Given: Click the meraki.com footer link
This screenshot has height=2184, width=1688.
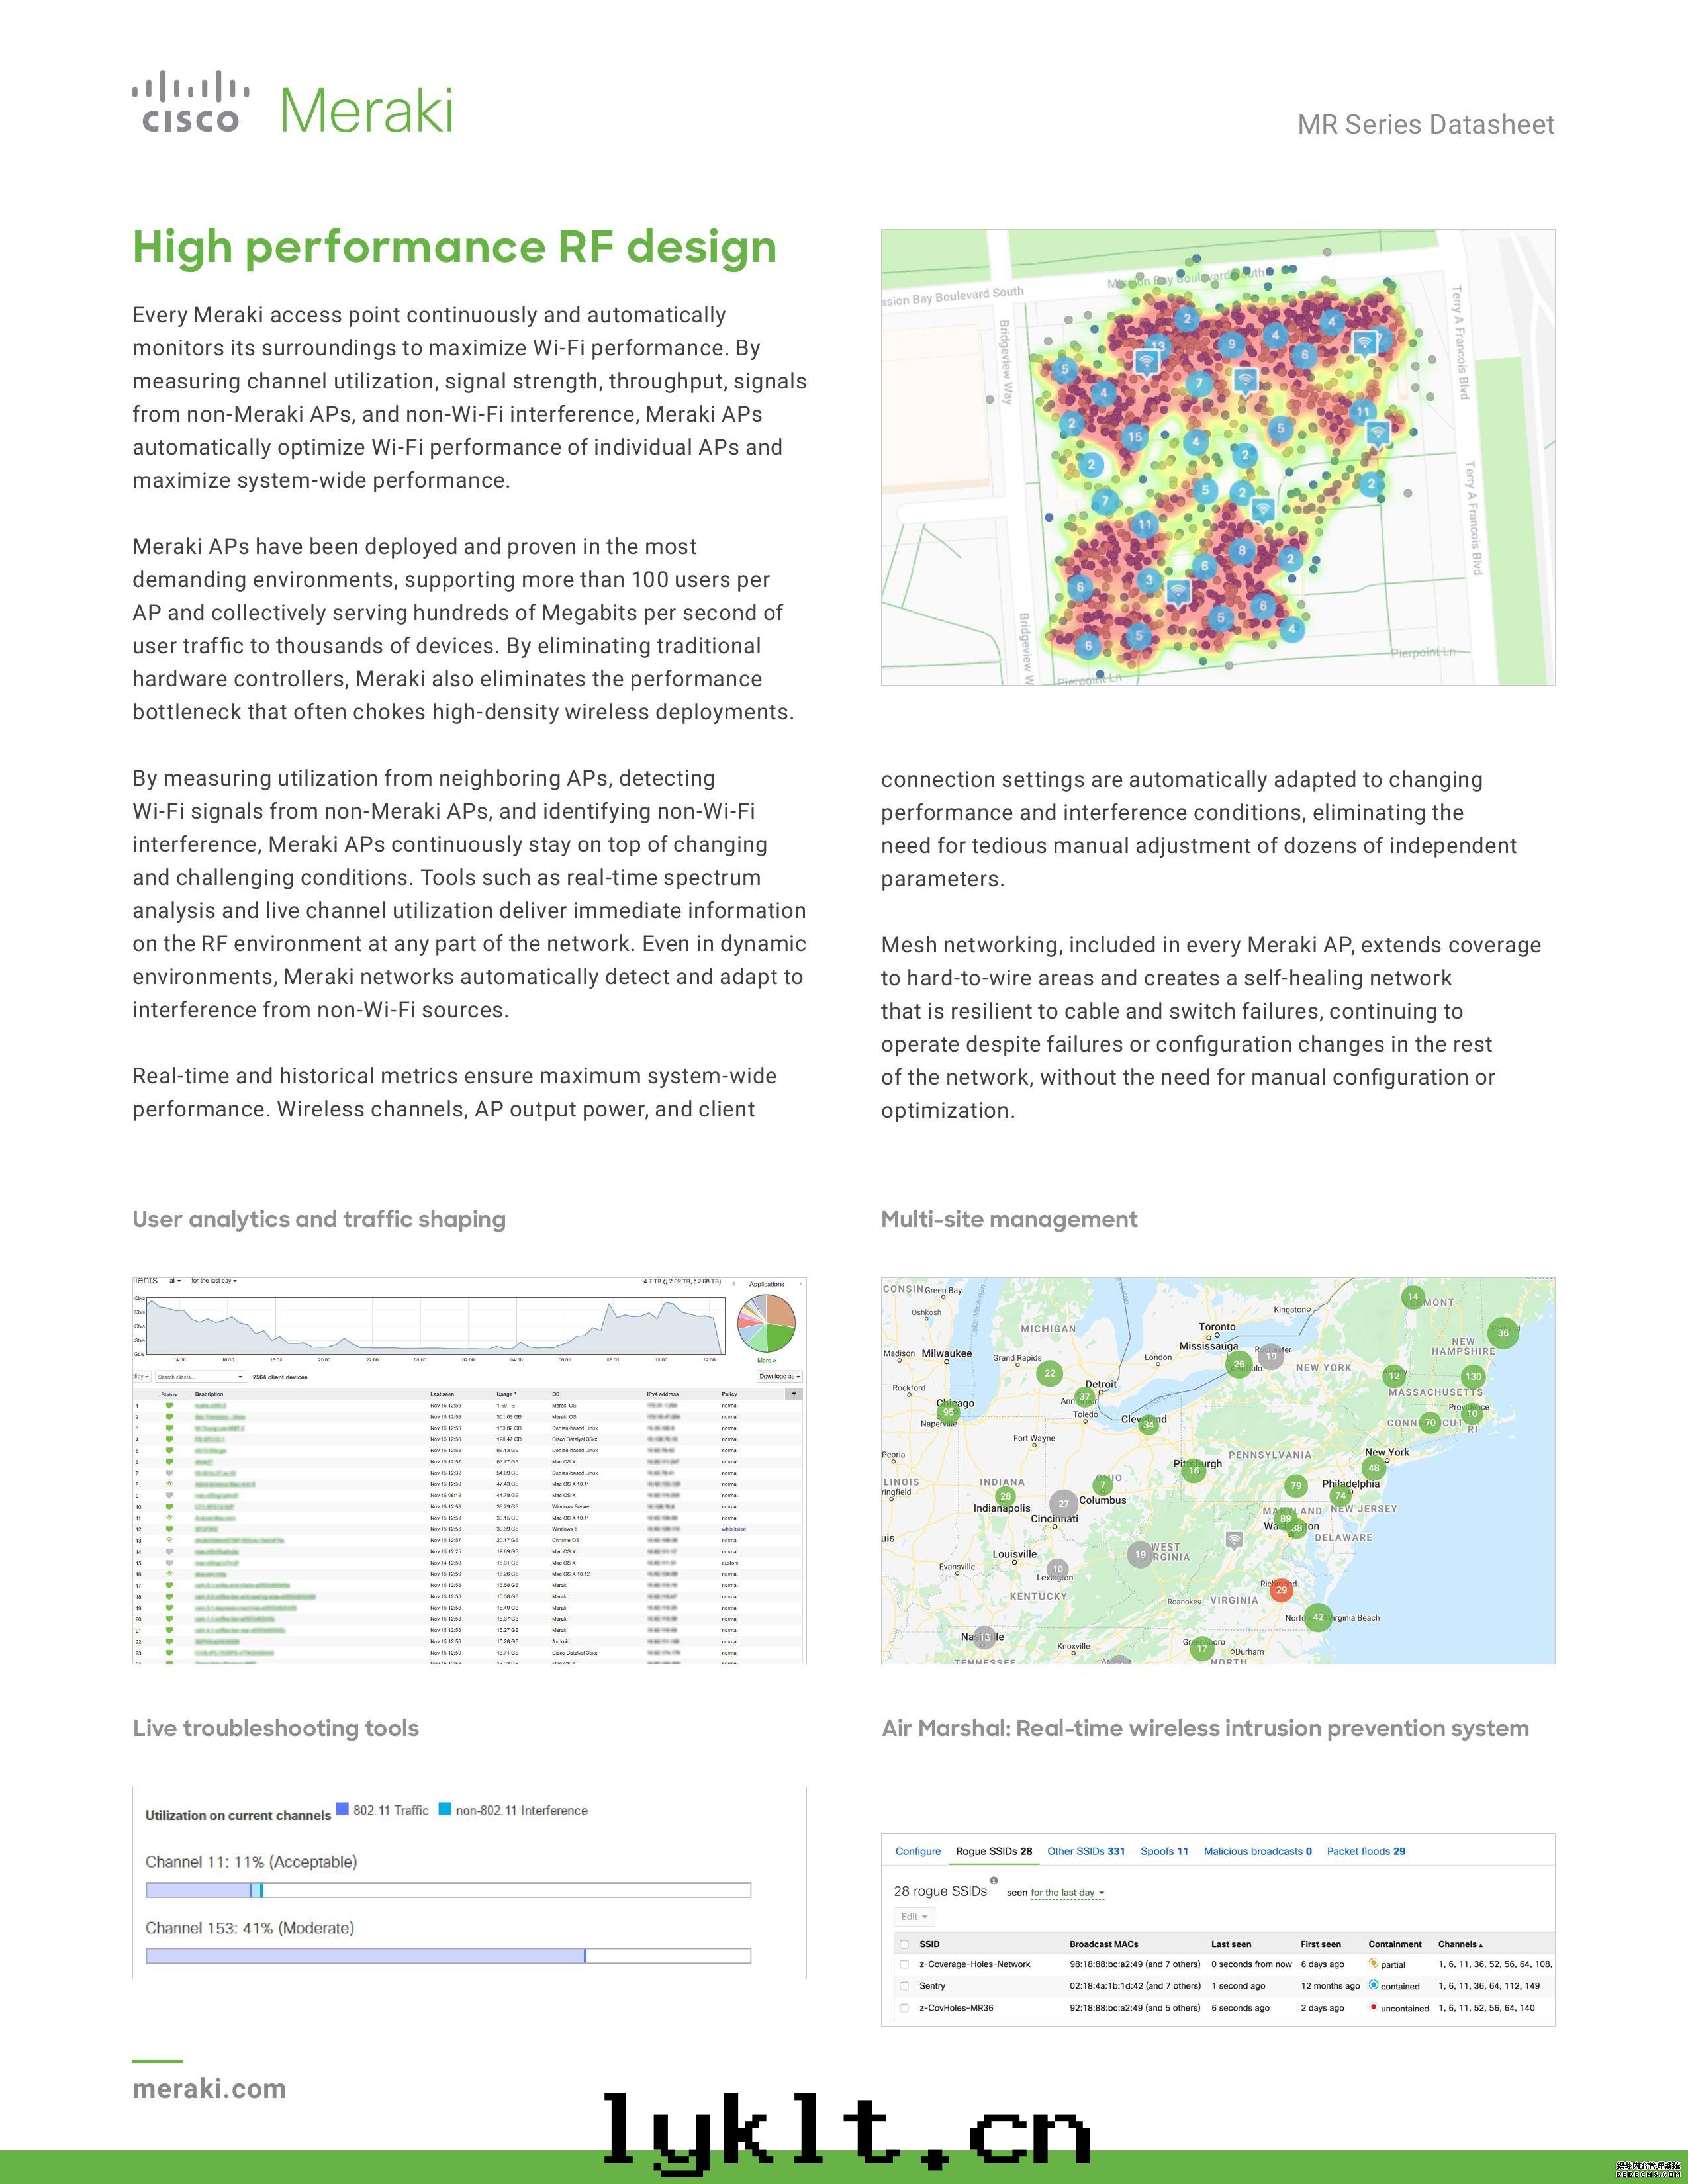Looking at the screenshot, I should 209,2089.
